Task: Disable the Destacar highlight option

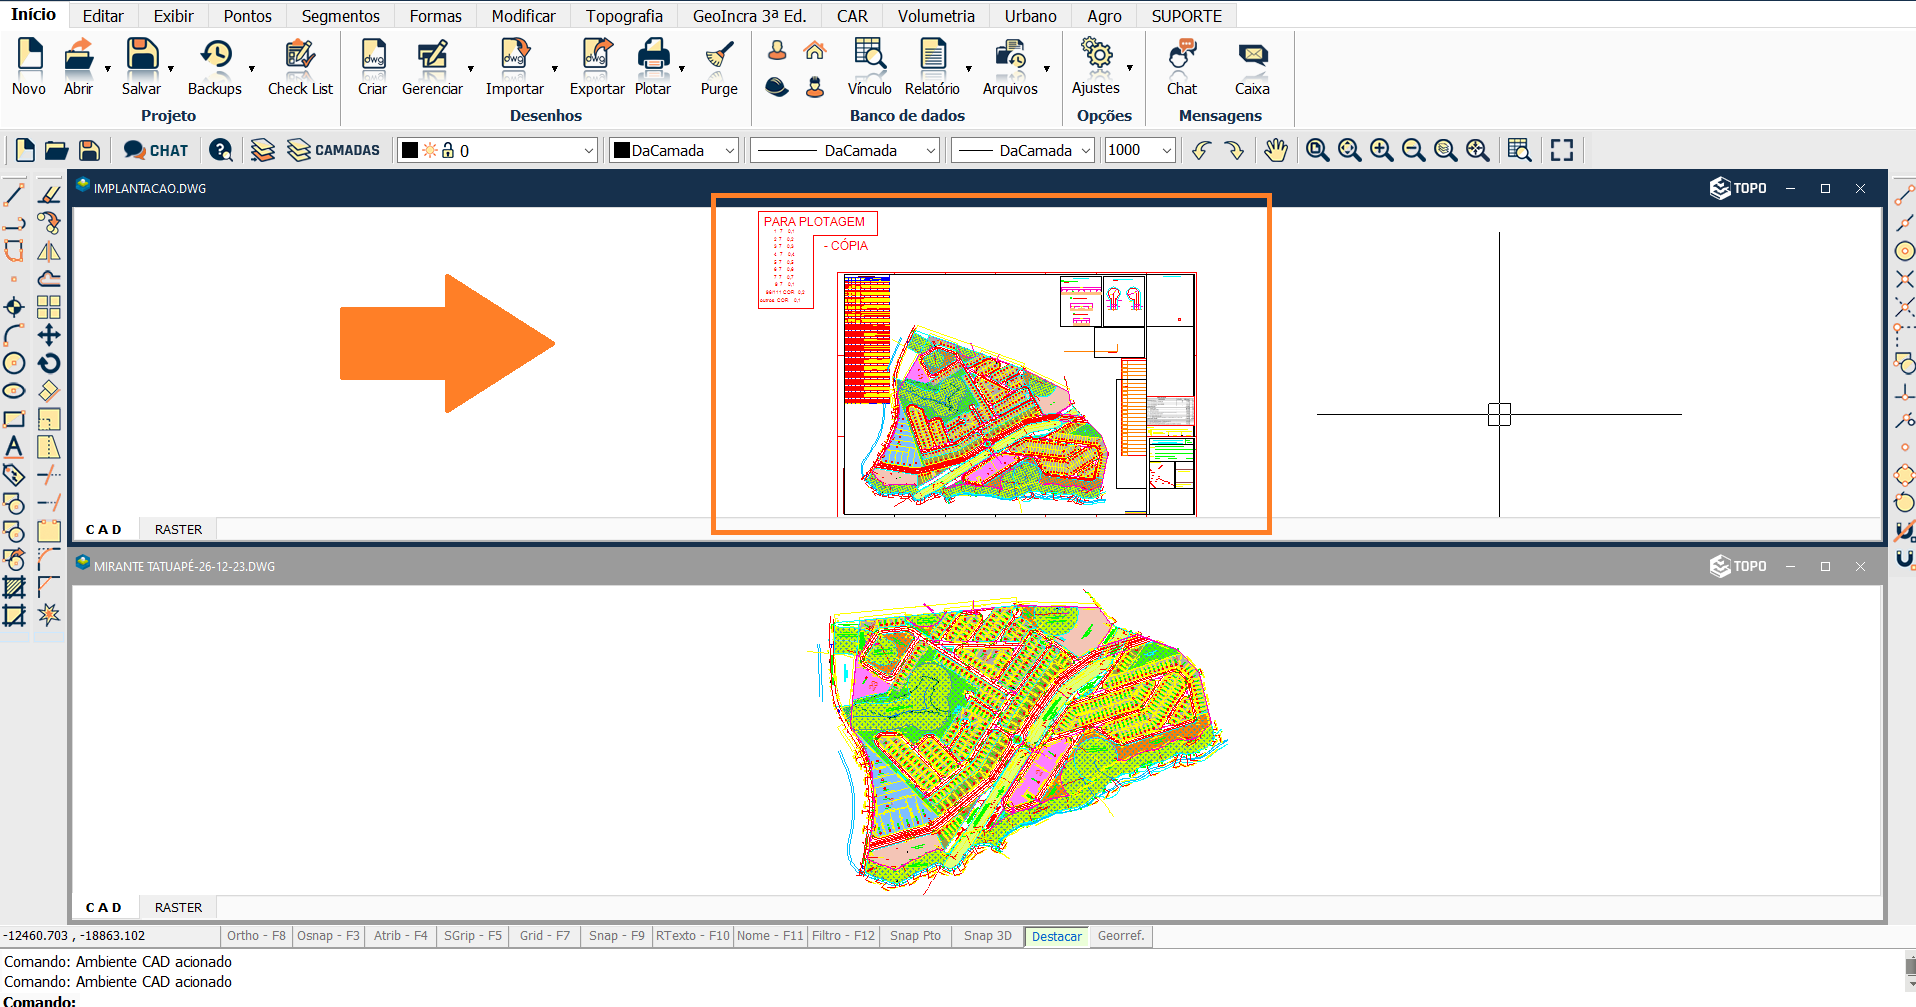Action: coord(1056,936)
